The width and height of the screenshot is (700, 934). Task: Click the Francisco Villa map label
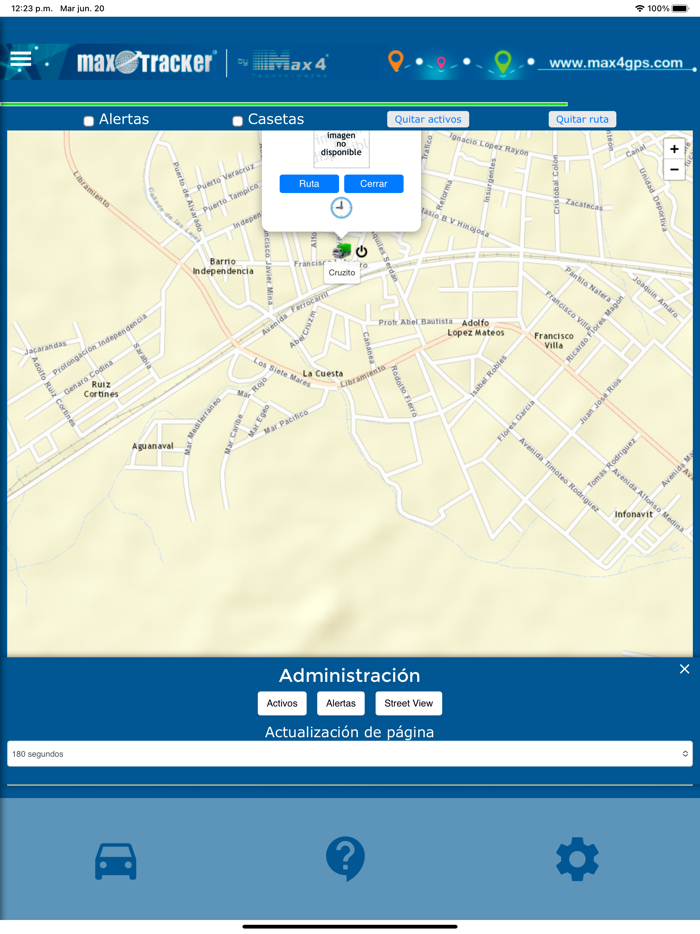pos(553,341)
